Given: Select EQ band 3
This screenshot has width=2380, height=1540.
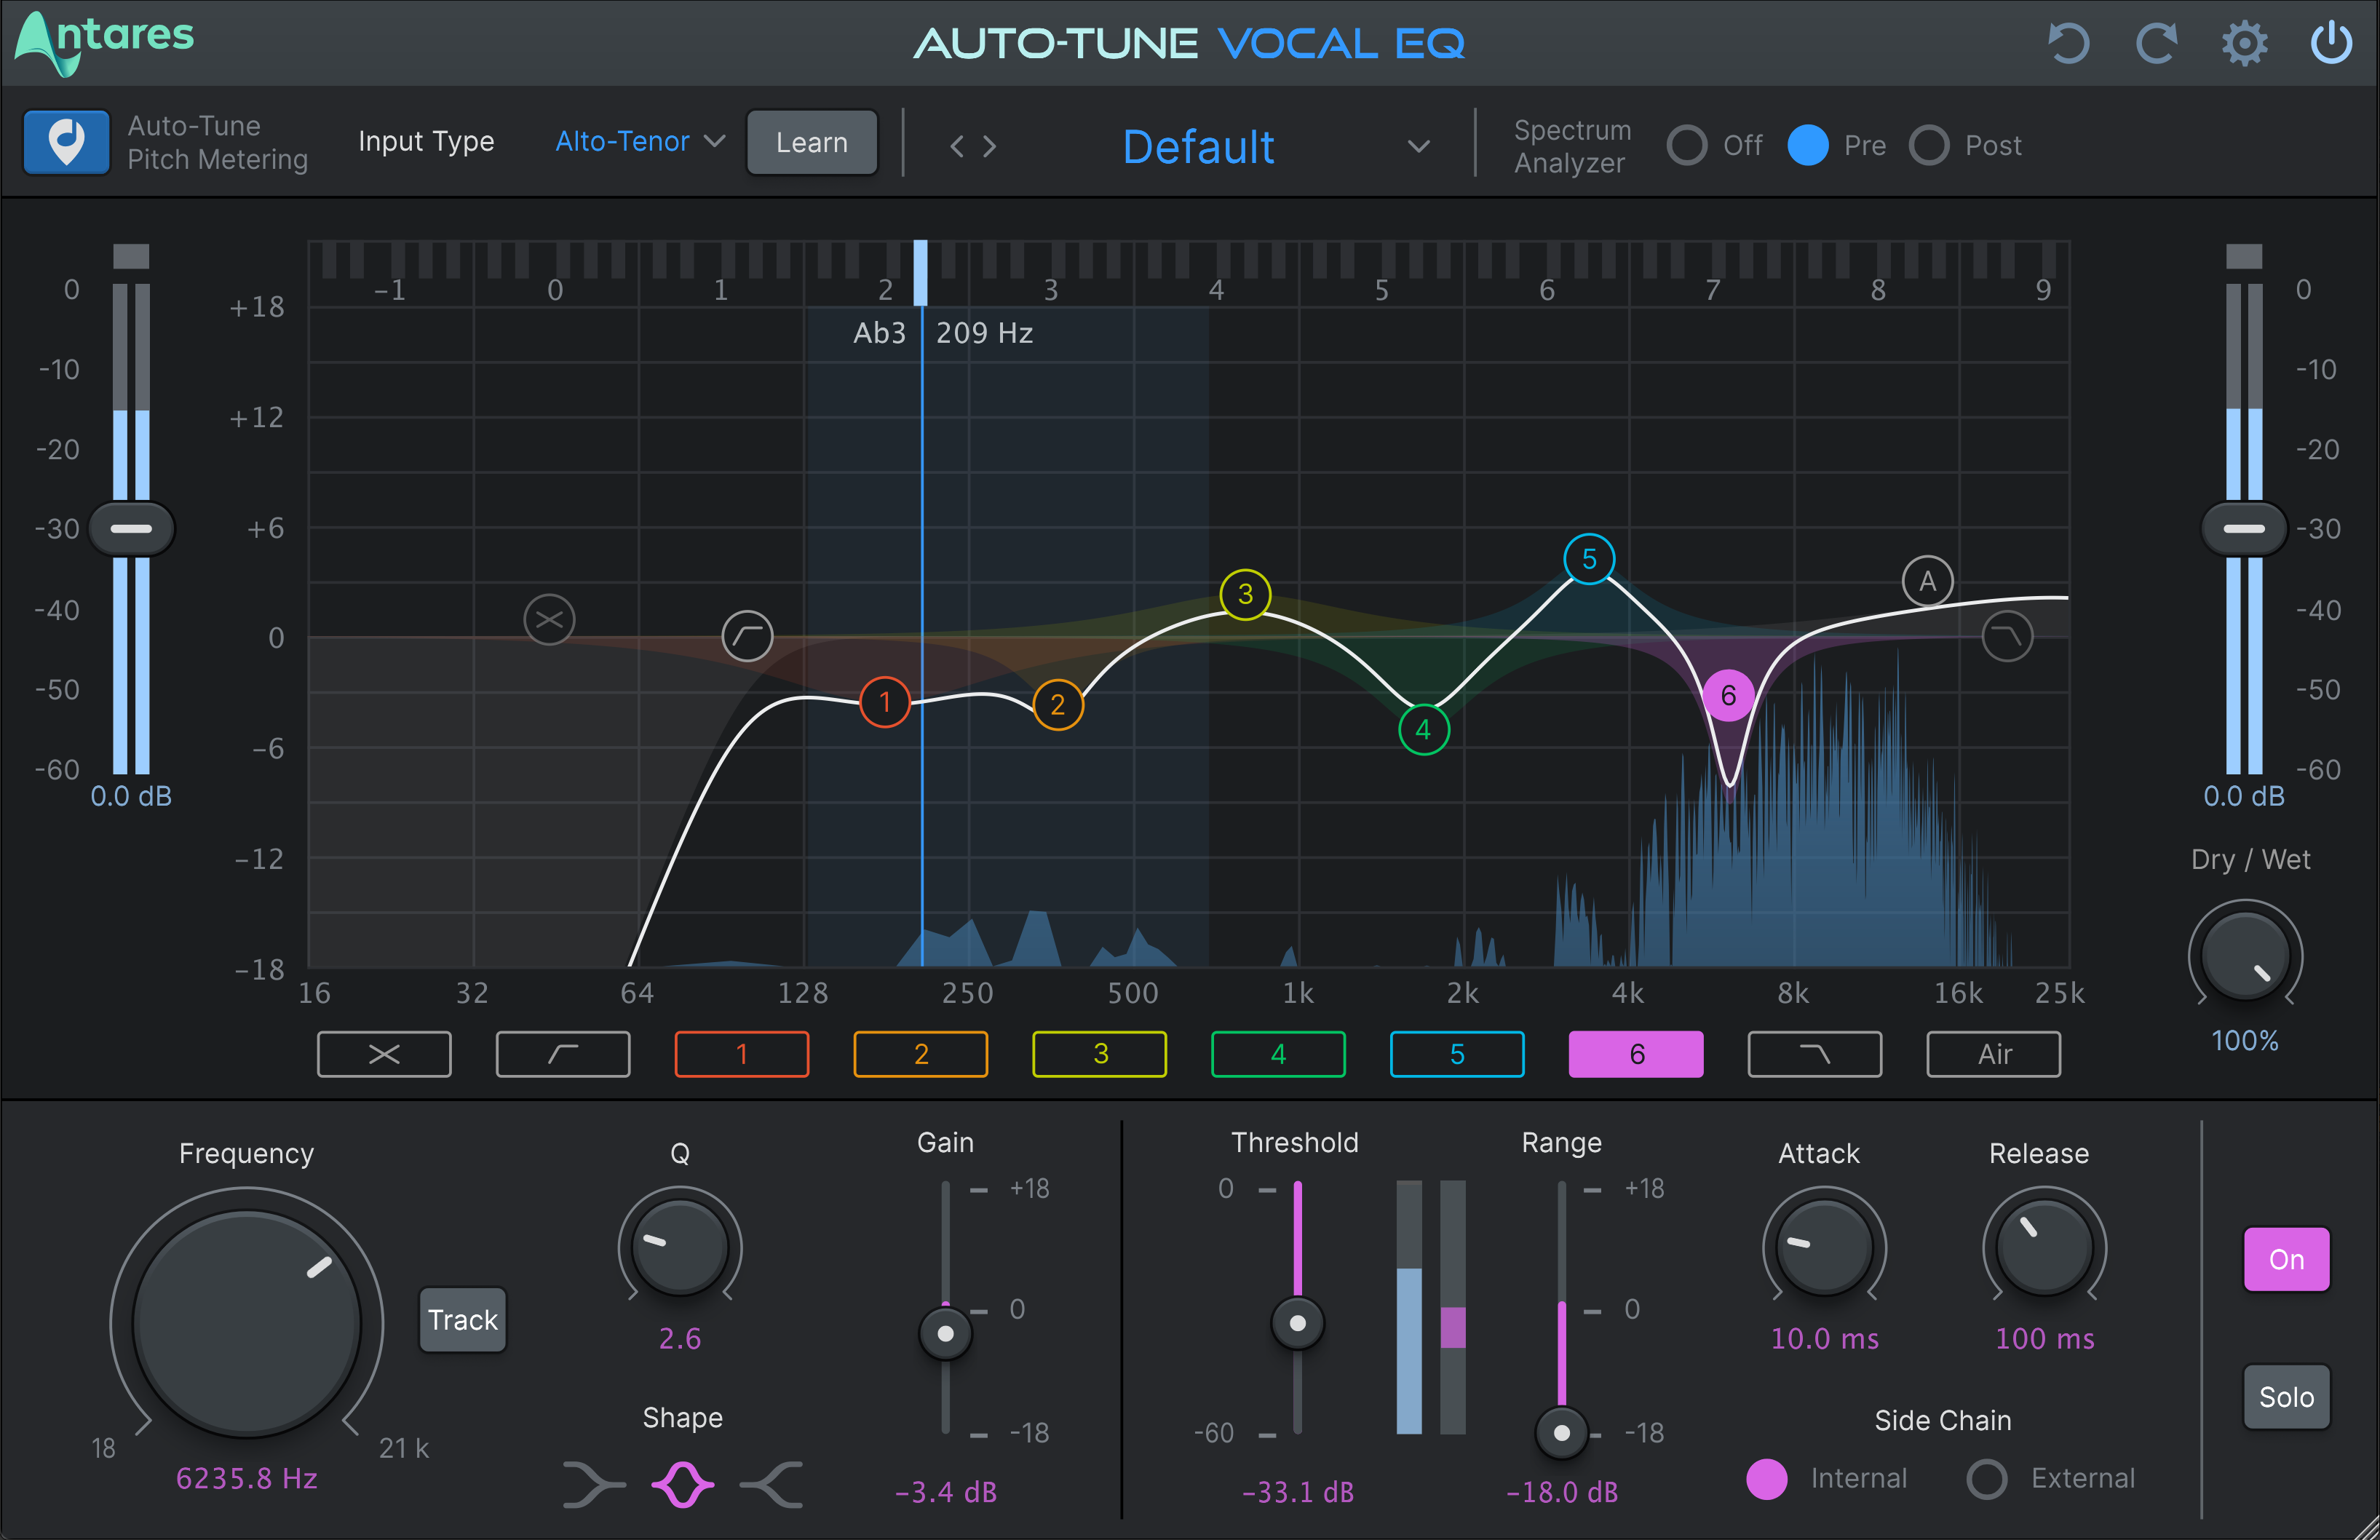Looking at the screenshot, I should coord(1099,1053).
